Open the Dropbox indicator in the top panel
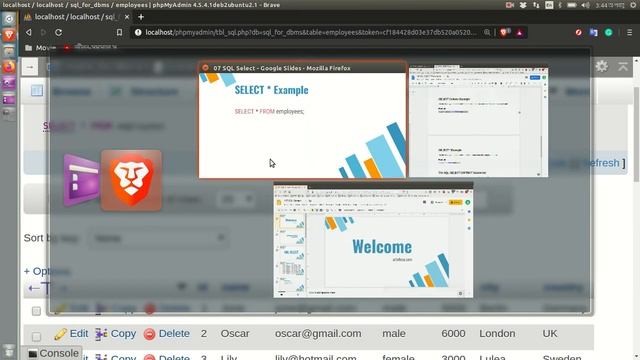Viewport: 640px width, 360px height. coord(523,5)
